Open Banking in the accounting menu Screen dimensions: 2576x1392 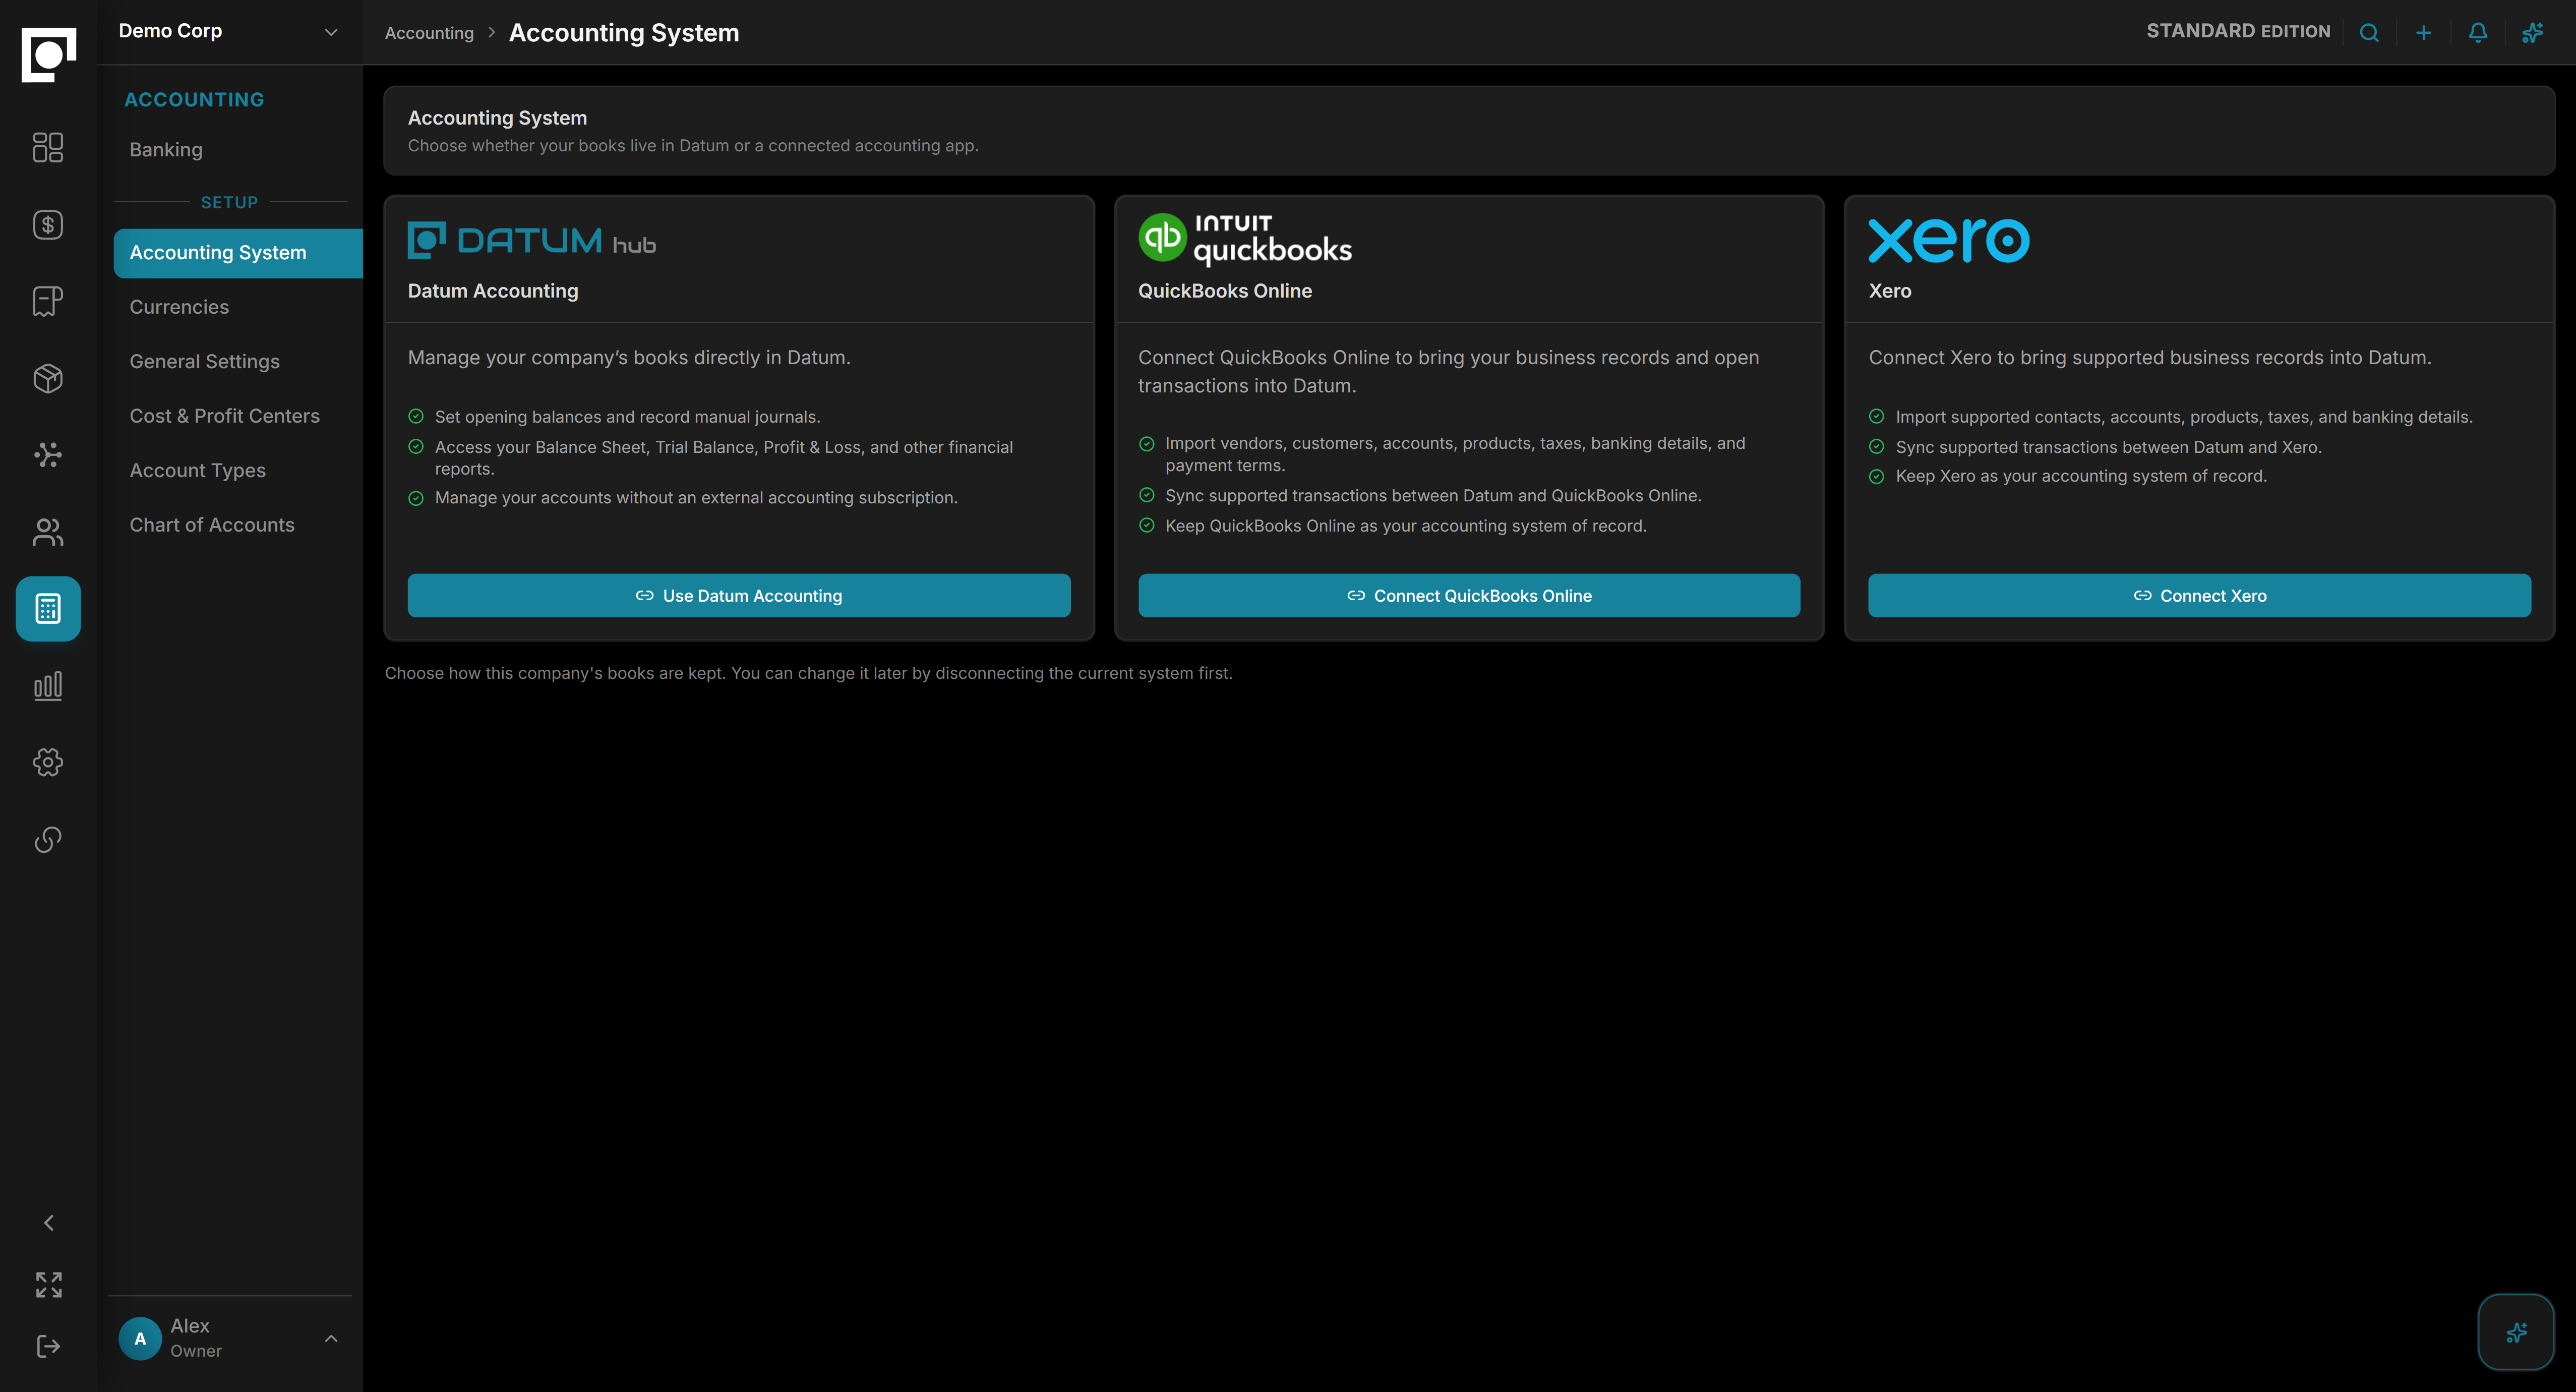(x=166, y=149)
